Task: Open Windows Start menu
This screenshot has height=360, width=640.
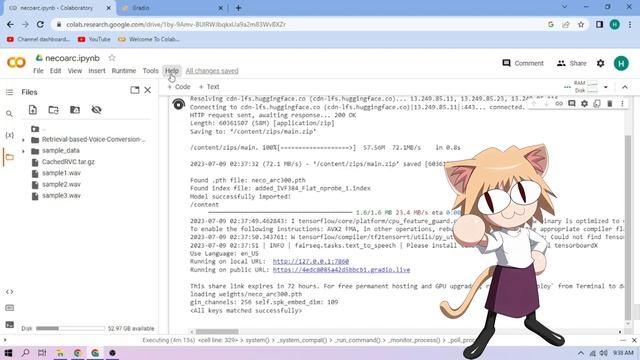Action: pyautogui.click(x=8, y=353)
